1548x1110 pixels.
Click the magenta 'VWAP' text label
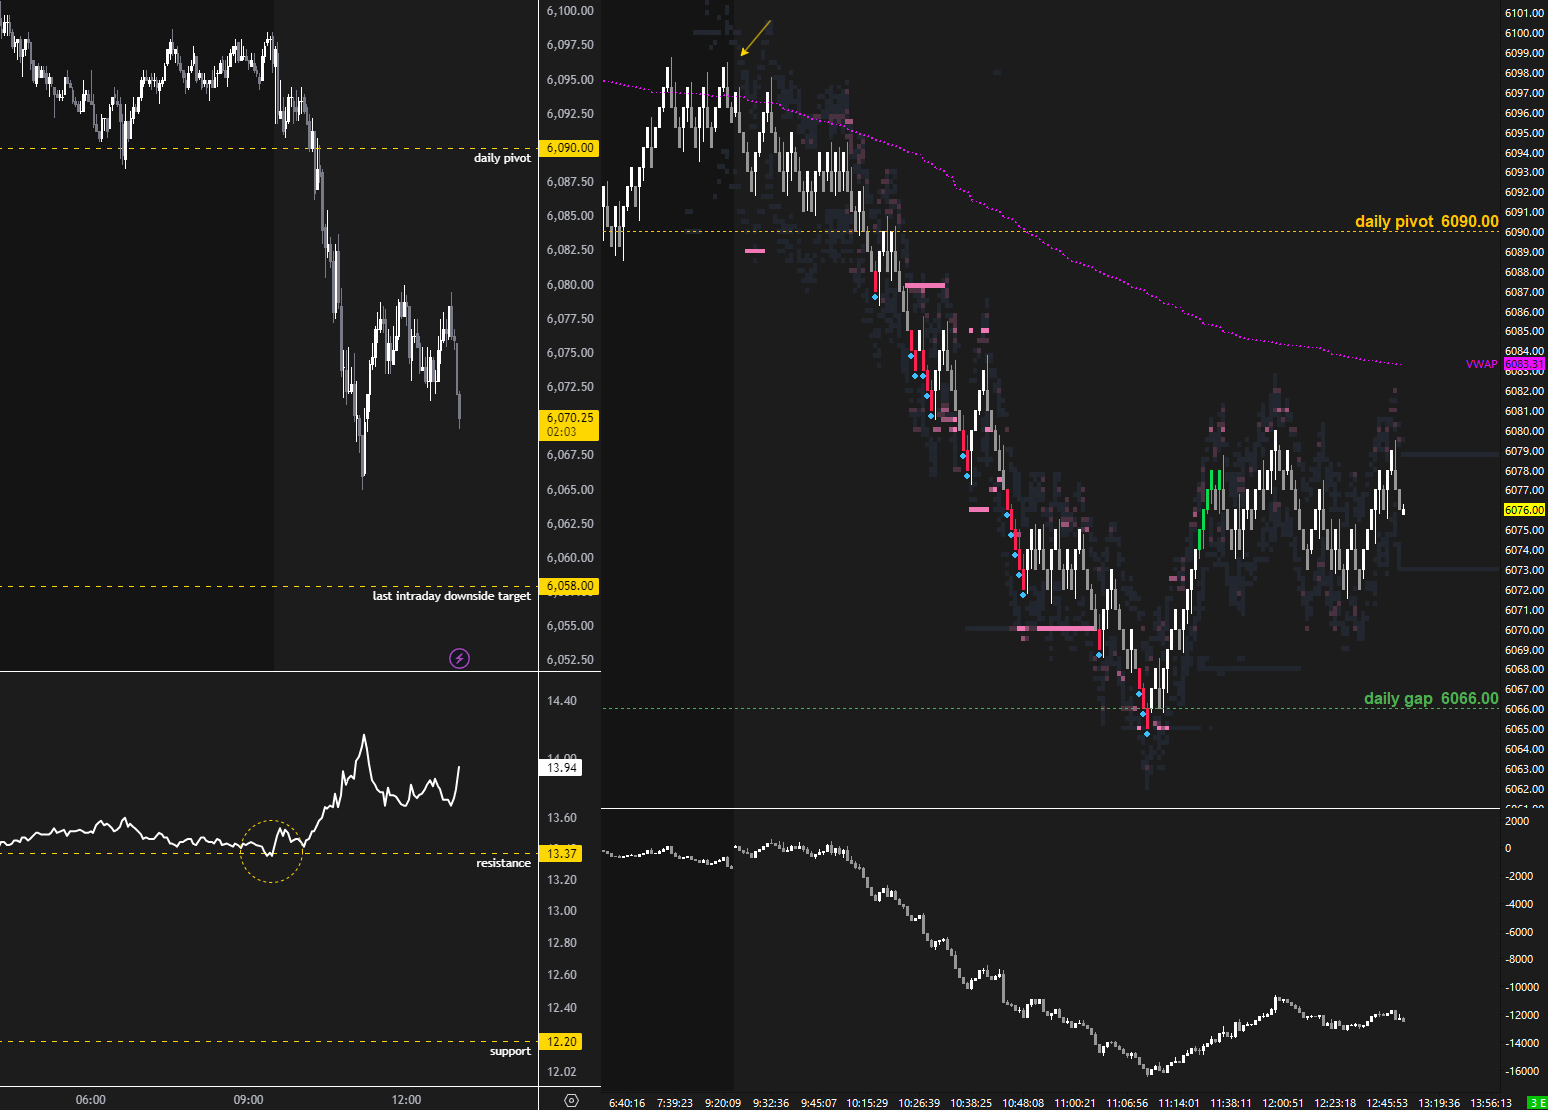pyautogui.click(x=1482, y=364)
